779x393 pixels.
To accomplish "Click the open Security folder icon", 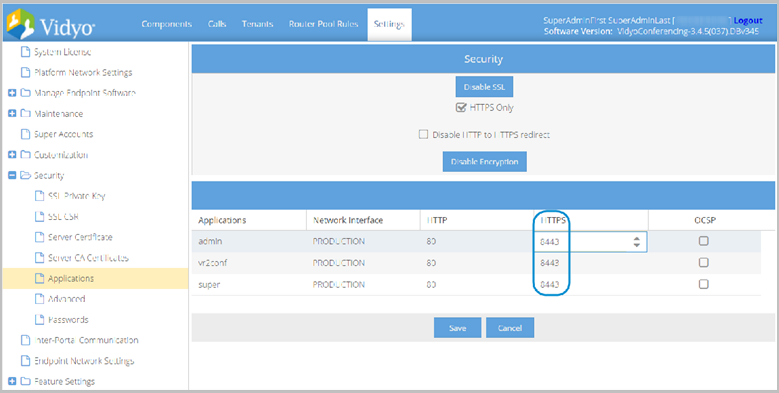I will [x=25, y=175].
